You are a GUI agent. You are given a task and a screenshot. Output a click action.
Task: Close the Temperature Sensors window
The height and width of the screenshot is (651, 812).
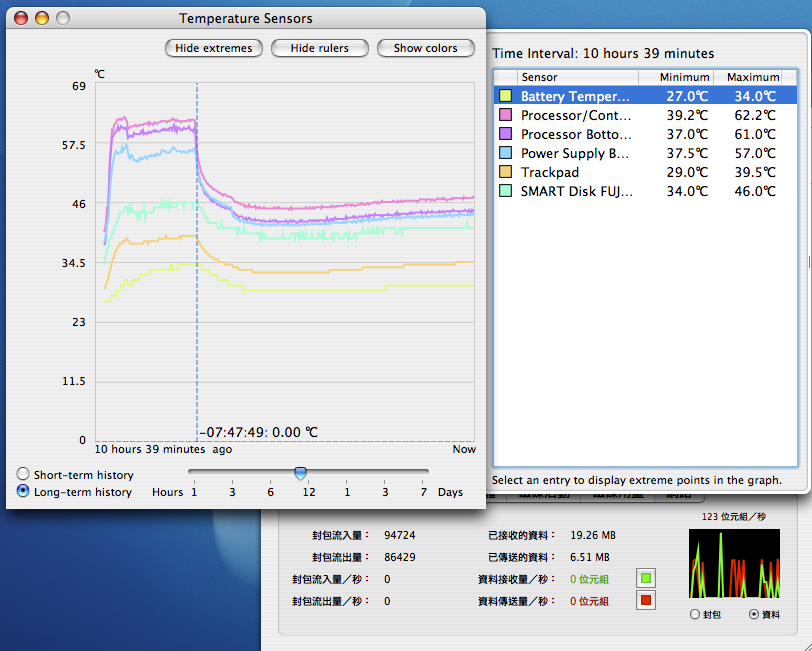pos(21,18)
